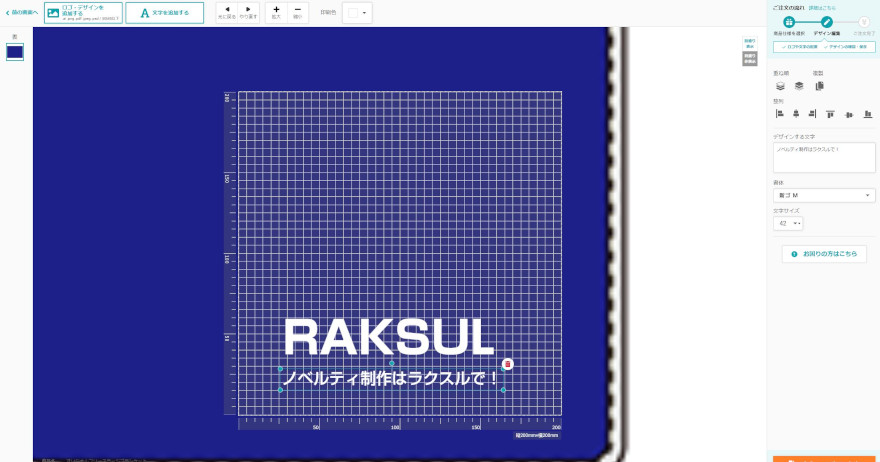880x462 pixels.
Task: Open the 印刷色 print color dropdown
Action: coord(357,13)
